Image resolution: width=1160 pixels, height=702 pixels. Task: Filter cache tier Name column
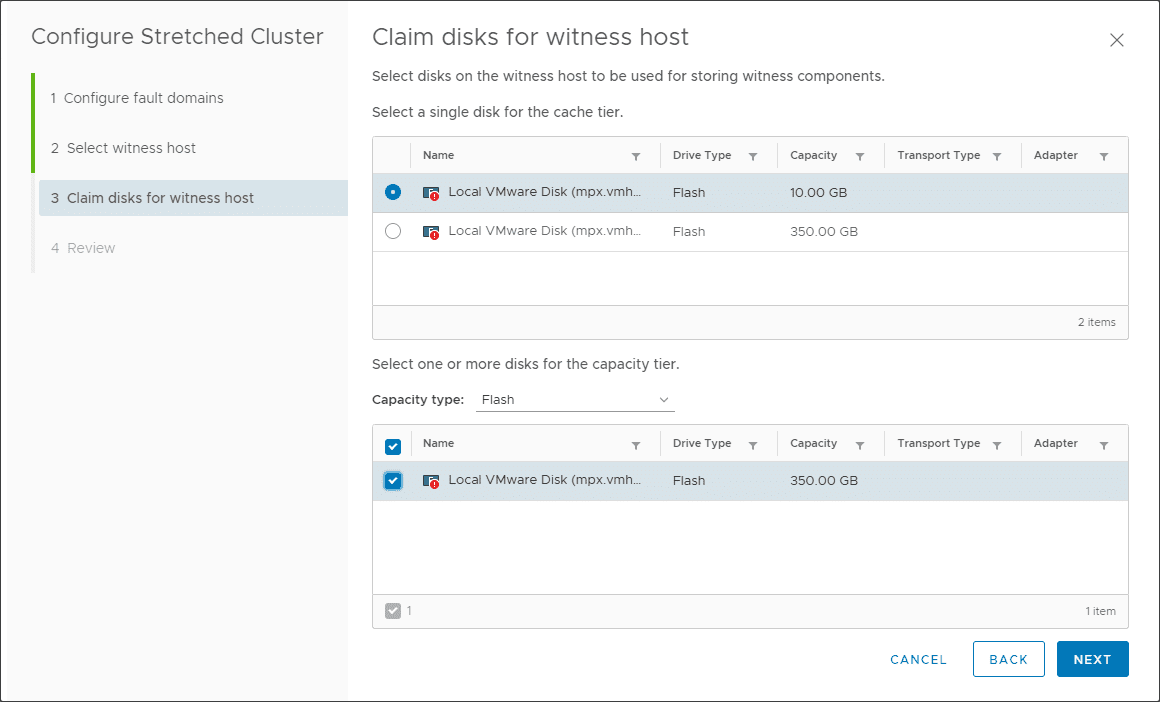[636, 156]
